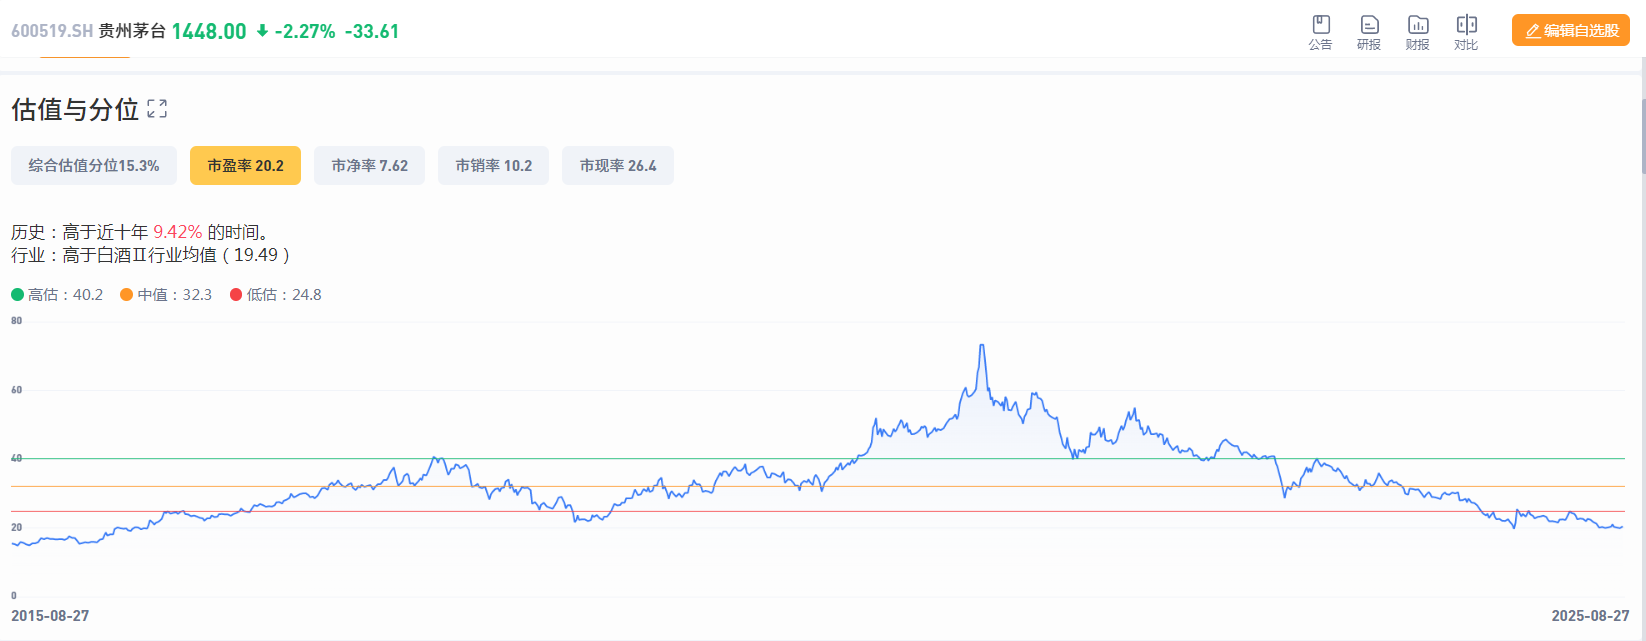Click the 贵州茅台 stock name
The image size is (1646, 641).
coord(132,31)
